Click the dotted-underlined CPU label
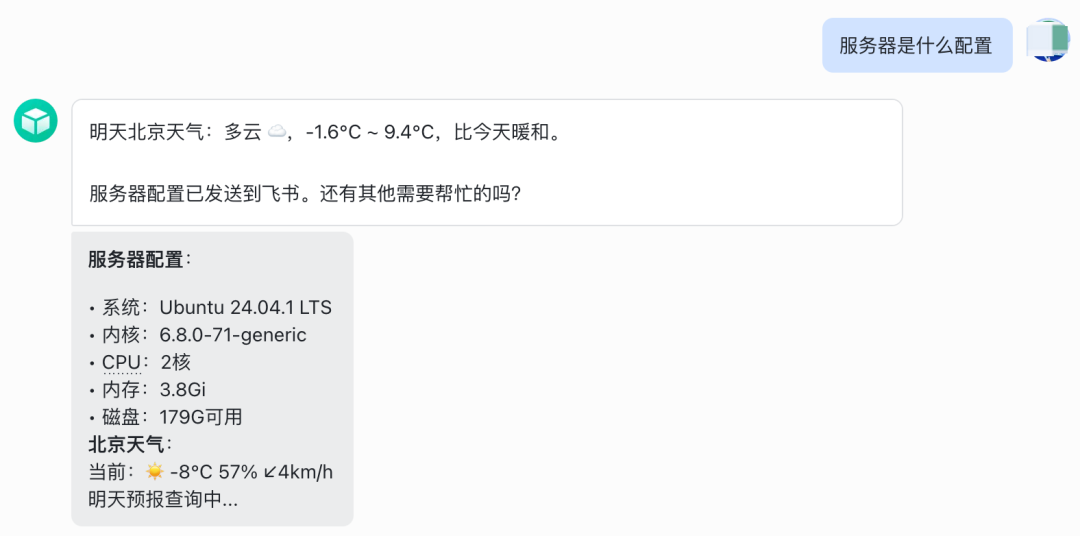1080x536 pixels. 122,362
